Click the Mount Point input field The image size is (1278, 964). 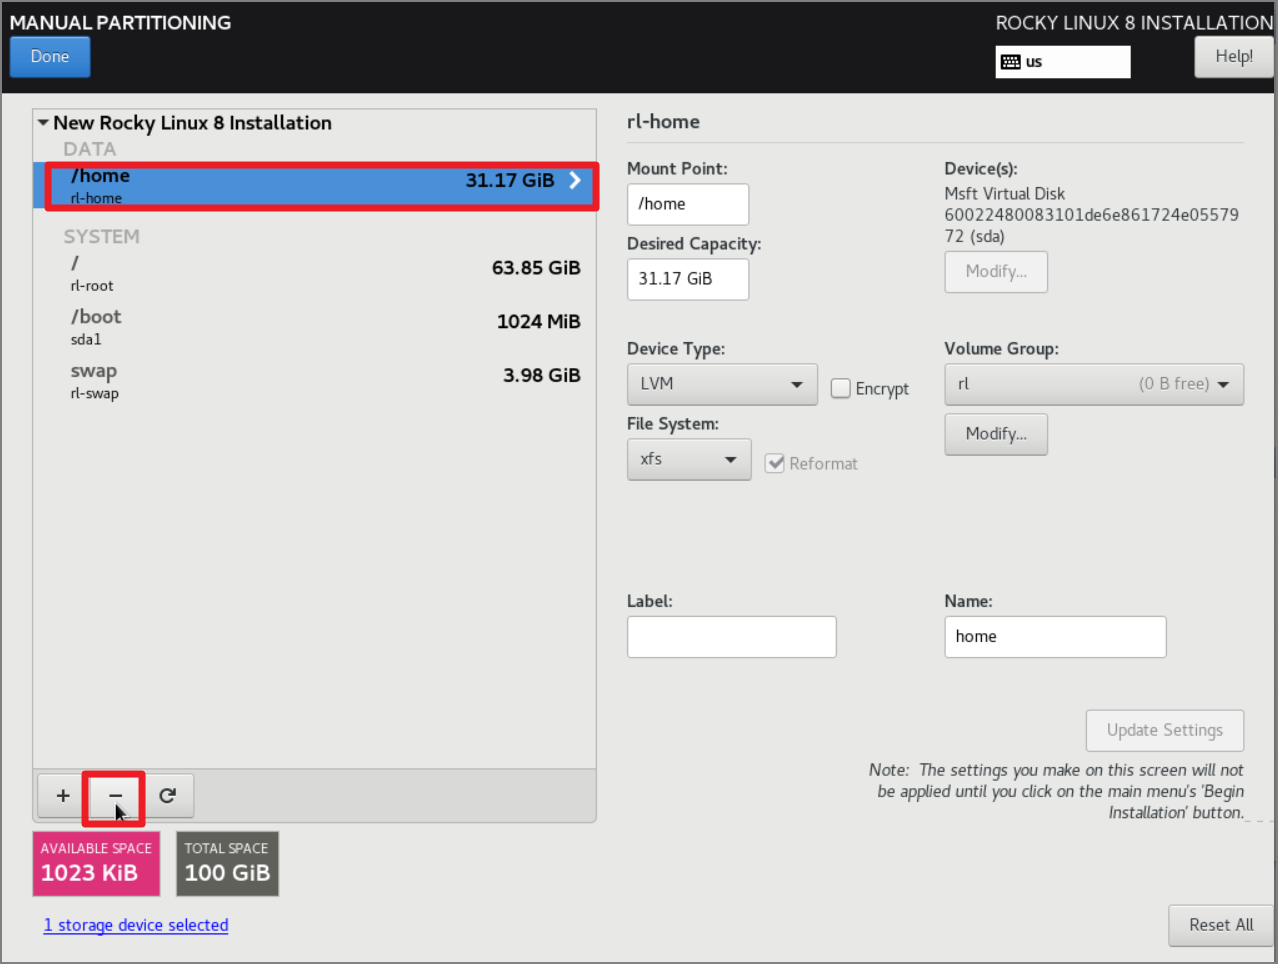pyautogui.click(x=688, y=204)
